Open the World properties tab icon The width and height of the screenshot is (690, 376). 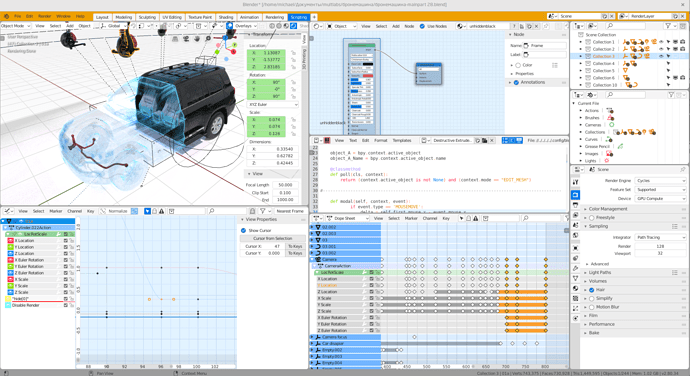coord(576,235)
